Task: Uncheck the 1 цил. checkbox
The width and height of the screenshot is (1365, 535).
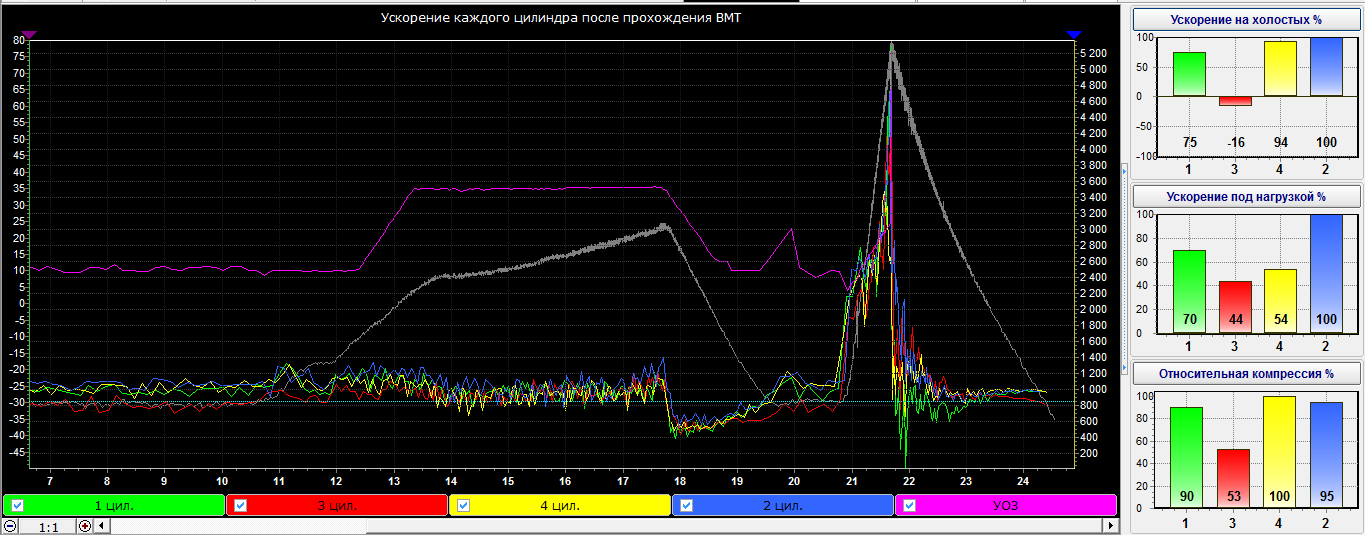Action: [x=17, y=506]
